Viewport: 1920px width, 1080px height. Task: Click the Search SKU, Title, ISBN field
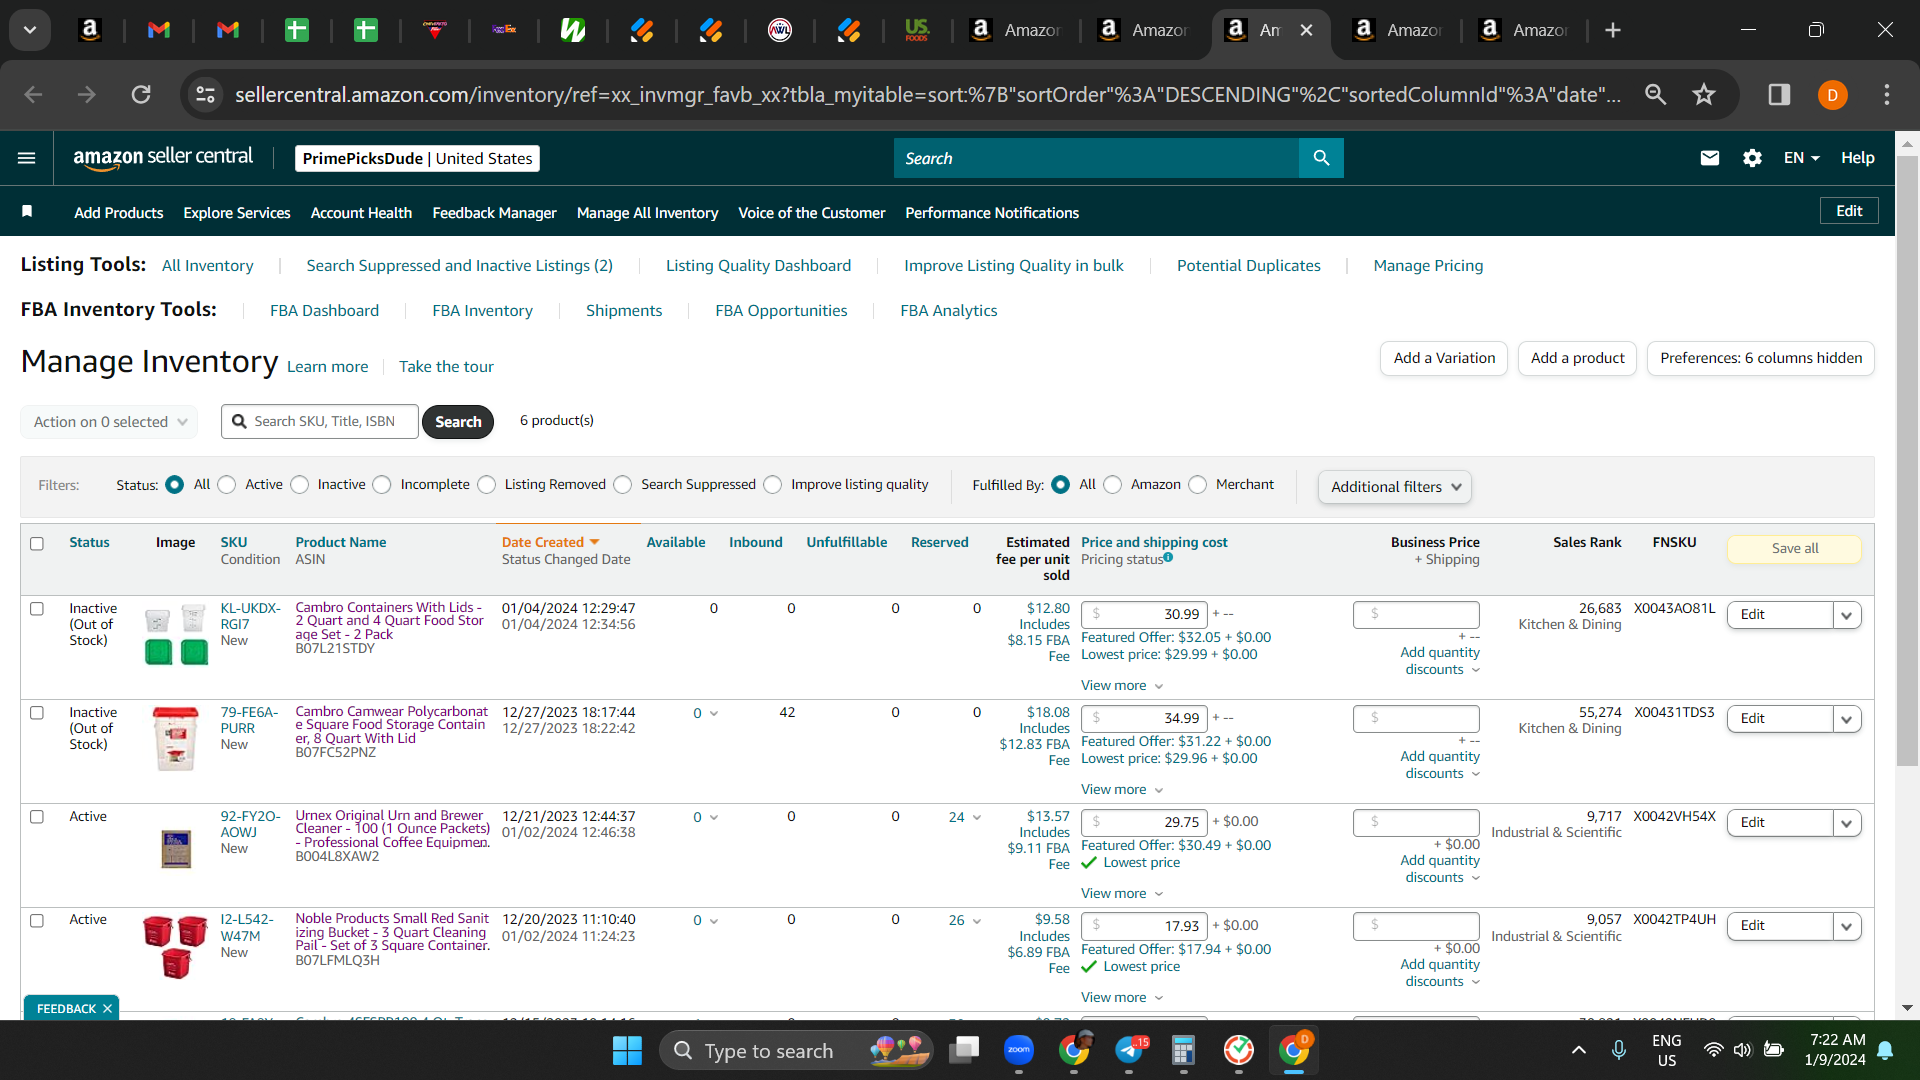(x=320, y=422)
